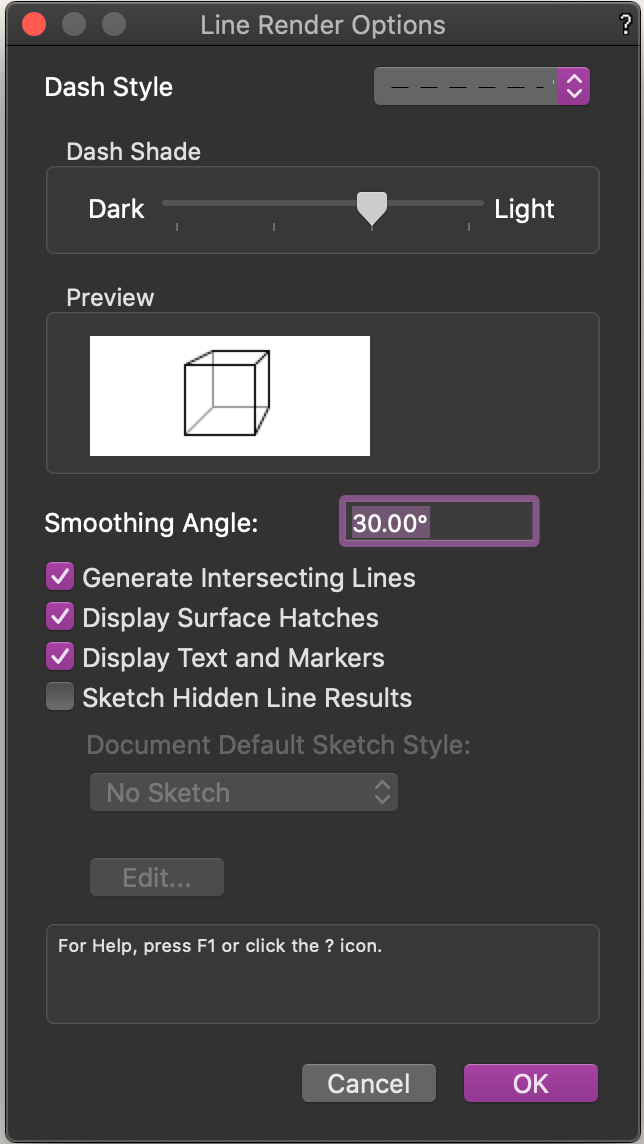Viewport: 644px width, 1144px height.
Task: Expand the No Sketch style dropdown
Action: coord(243,793)
